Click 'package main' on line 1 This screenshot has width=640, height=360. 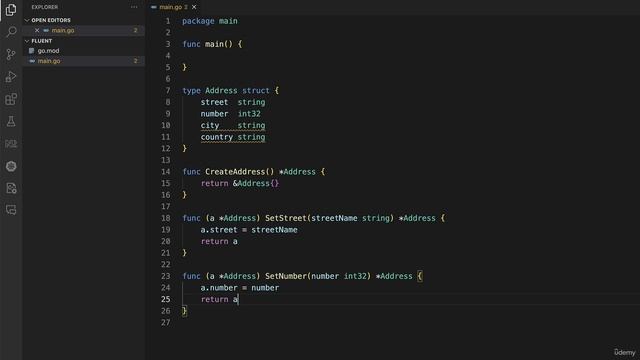(x=210, y=21)
